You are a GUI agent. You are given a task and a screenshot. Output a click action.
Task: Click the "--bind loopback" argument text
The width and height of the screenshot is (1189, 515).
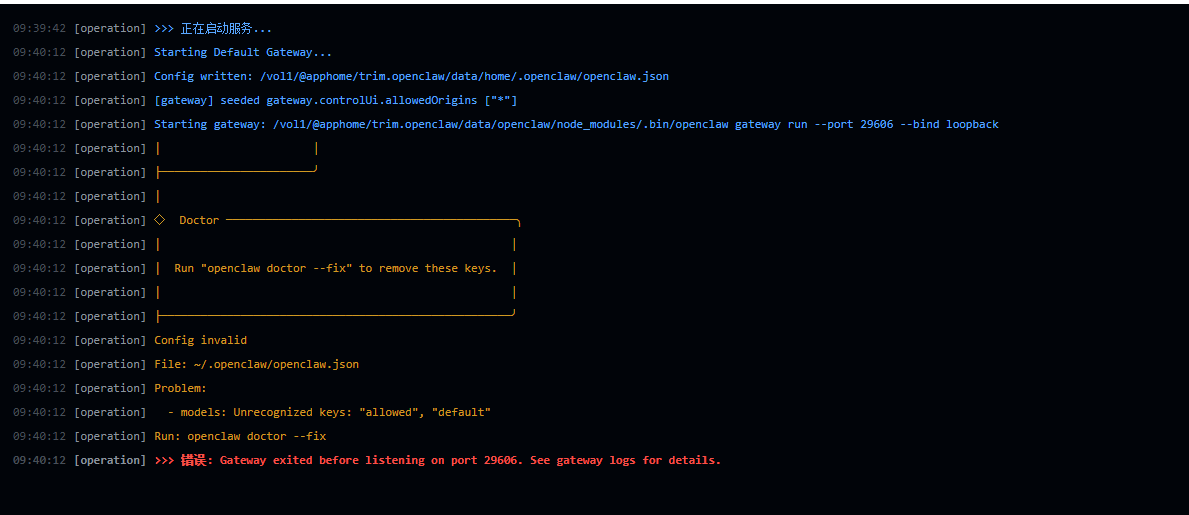point(949,124)
